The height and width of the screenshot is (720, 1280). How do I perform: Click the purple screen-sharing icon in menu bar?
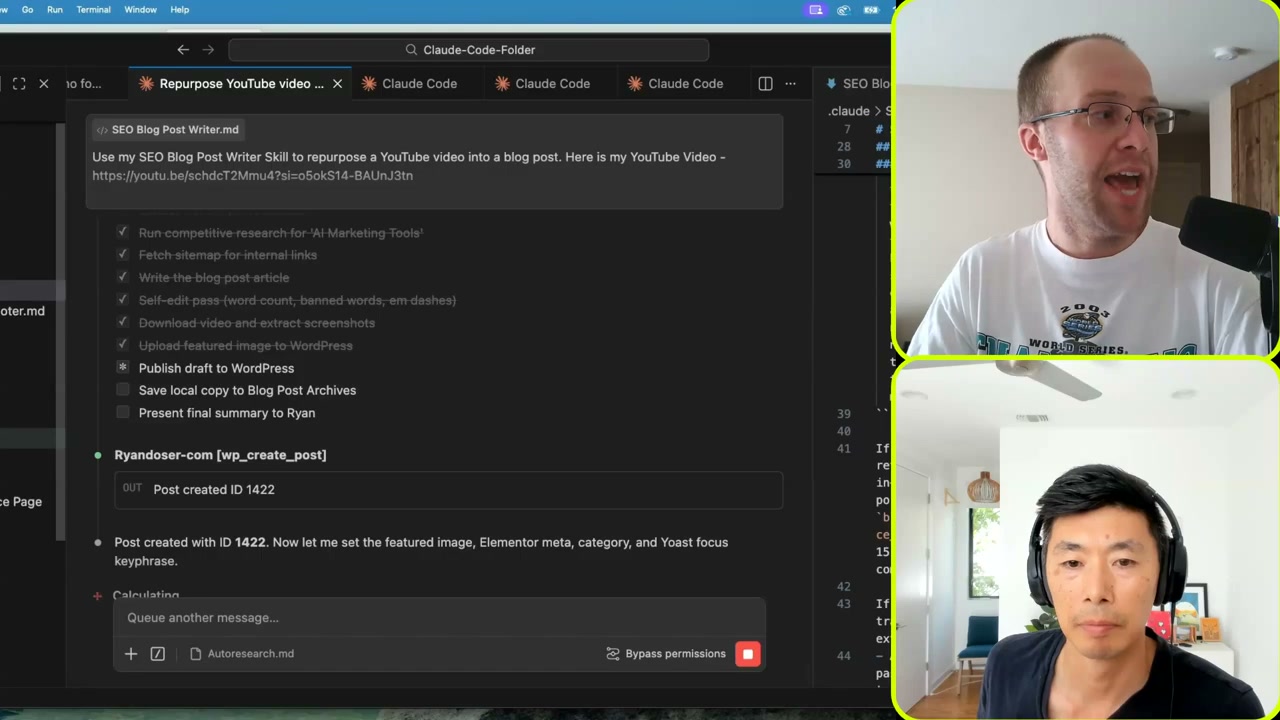(816, 10)
